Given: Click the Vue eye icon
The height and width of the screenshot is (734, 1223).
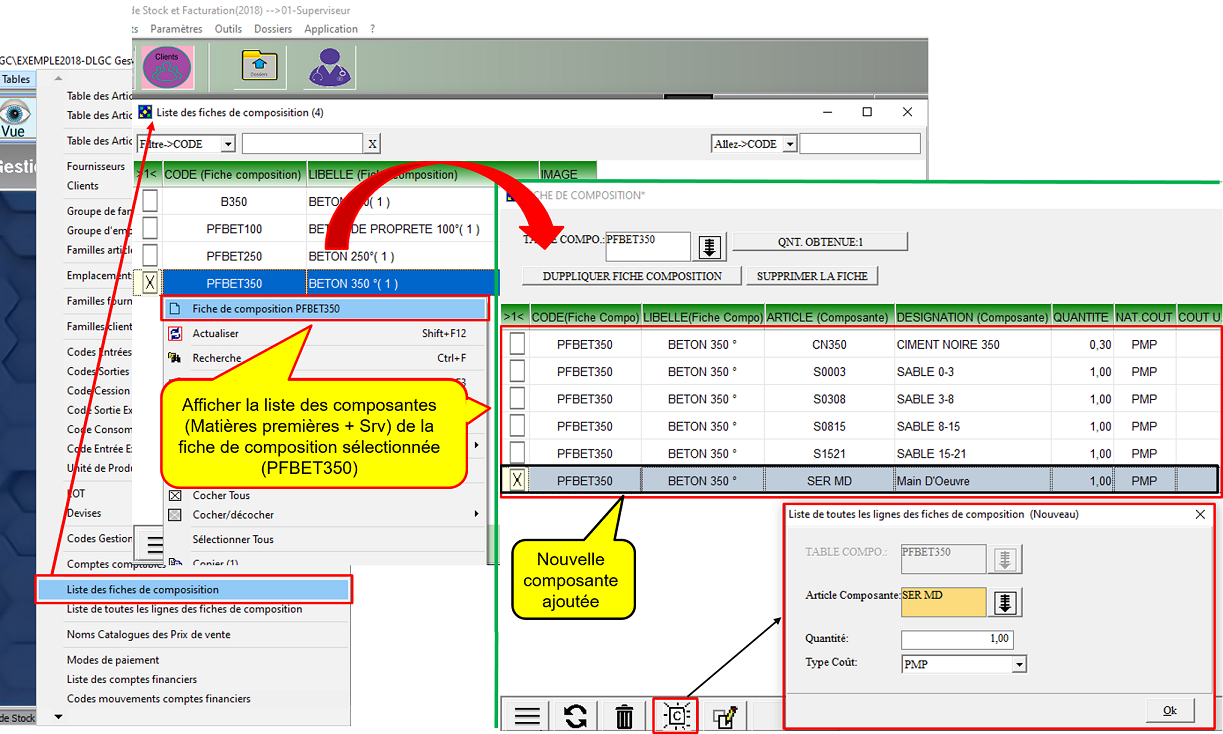Looking at the screenshot, I should 15,118.
